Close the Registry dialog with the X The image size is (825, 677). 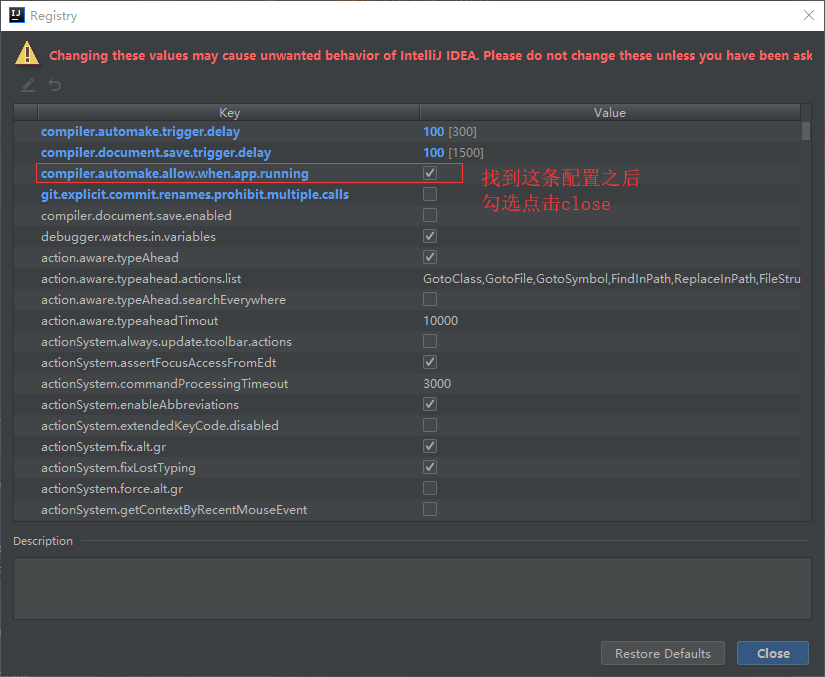point(809,15)
